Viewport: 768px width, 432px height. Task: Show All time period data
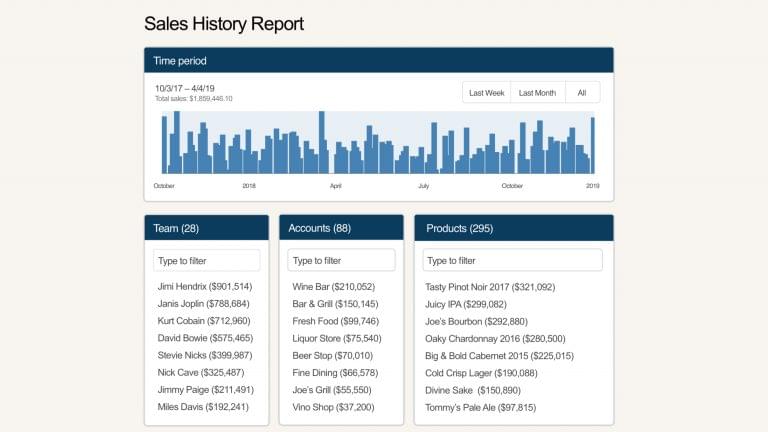click(582, 93)
